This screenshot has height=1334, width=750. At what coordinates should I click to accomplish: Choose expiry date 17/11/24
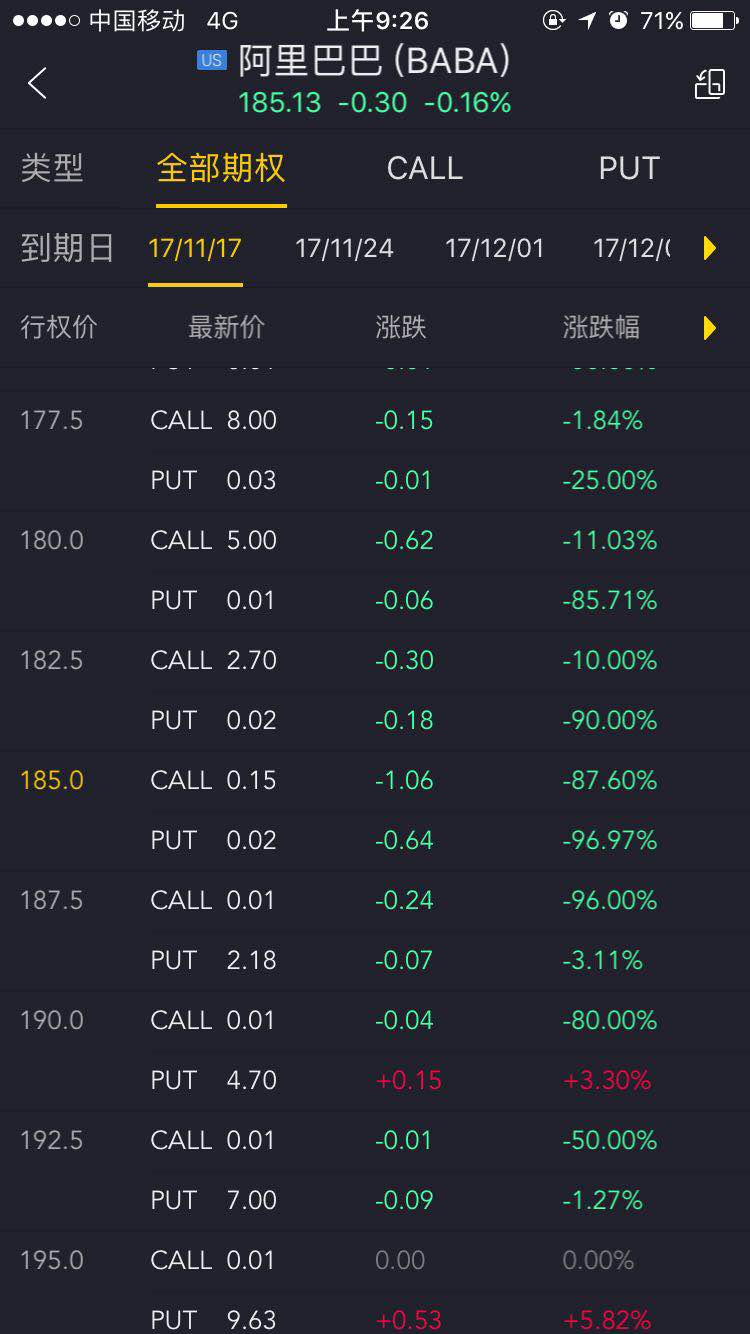click(344, 248)
